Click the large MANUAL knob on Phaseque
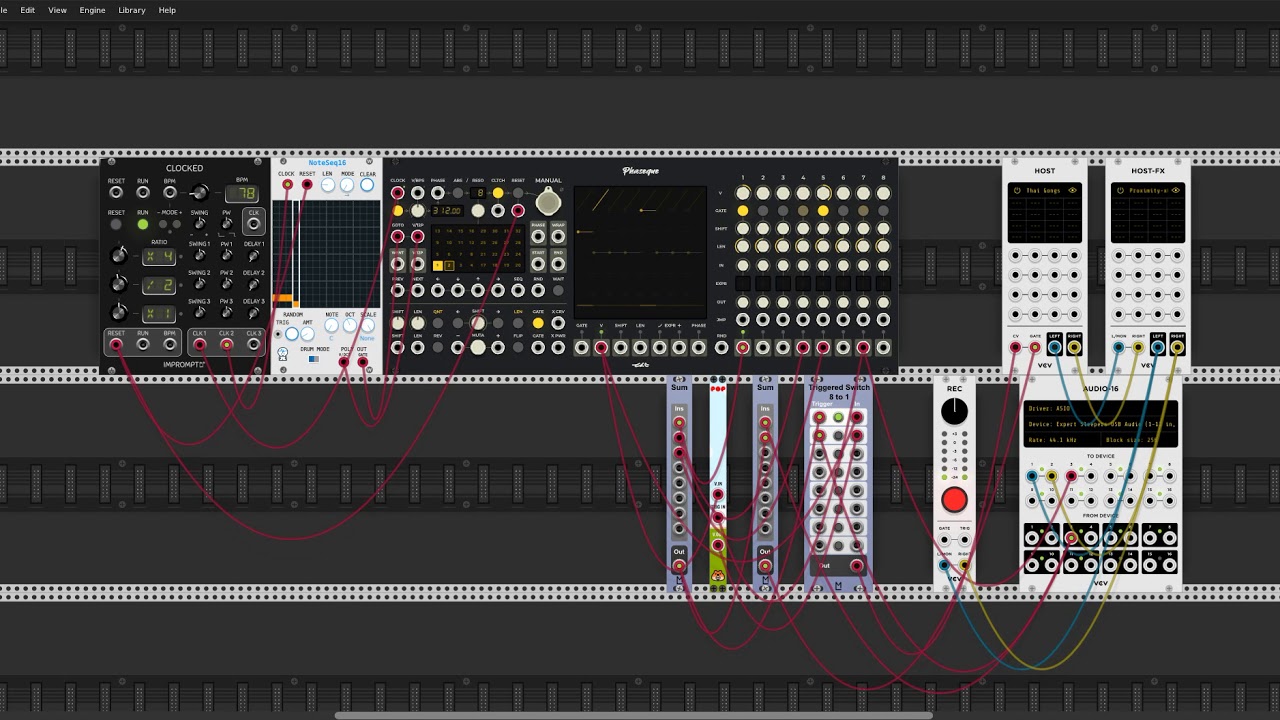 tap(548, 202)
